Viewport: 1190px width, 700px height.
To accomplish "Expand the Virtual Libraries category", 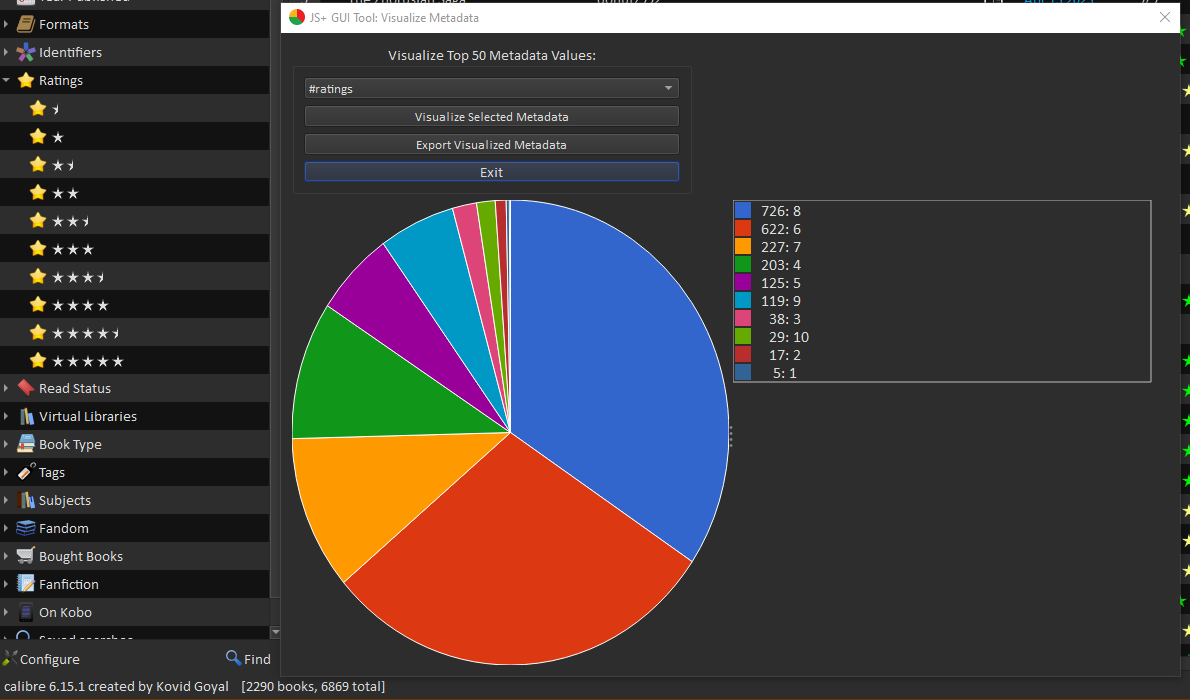I will [x=6, y=416].
